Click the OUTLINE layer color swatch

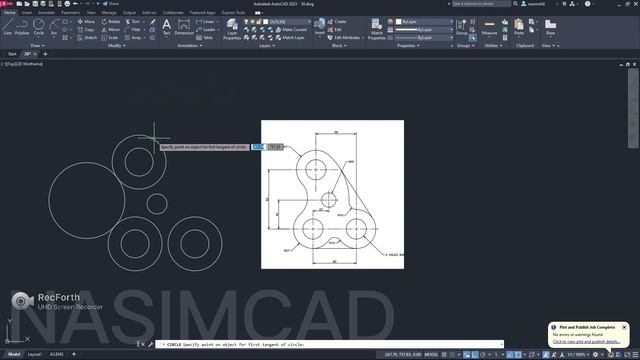coord(266,22)
